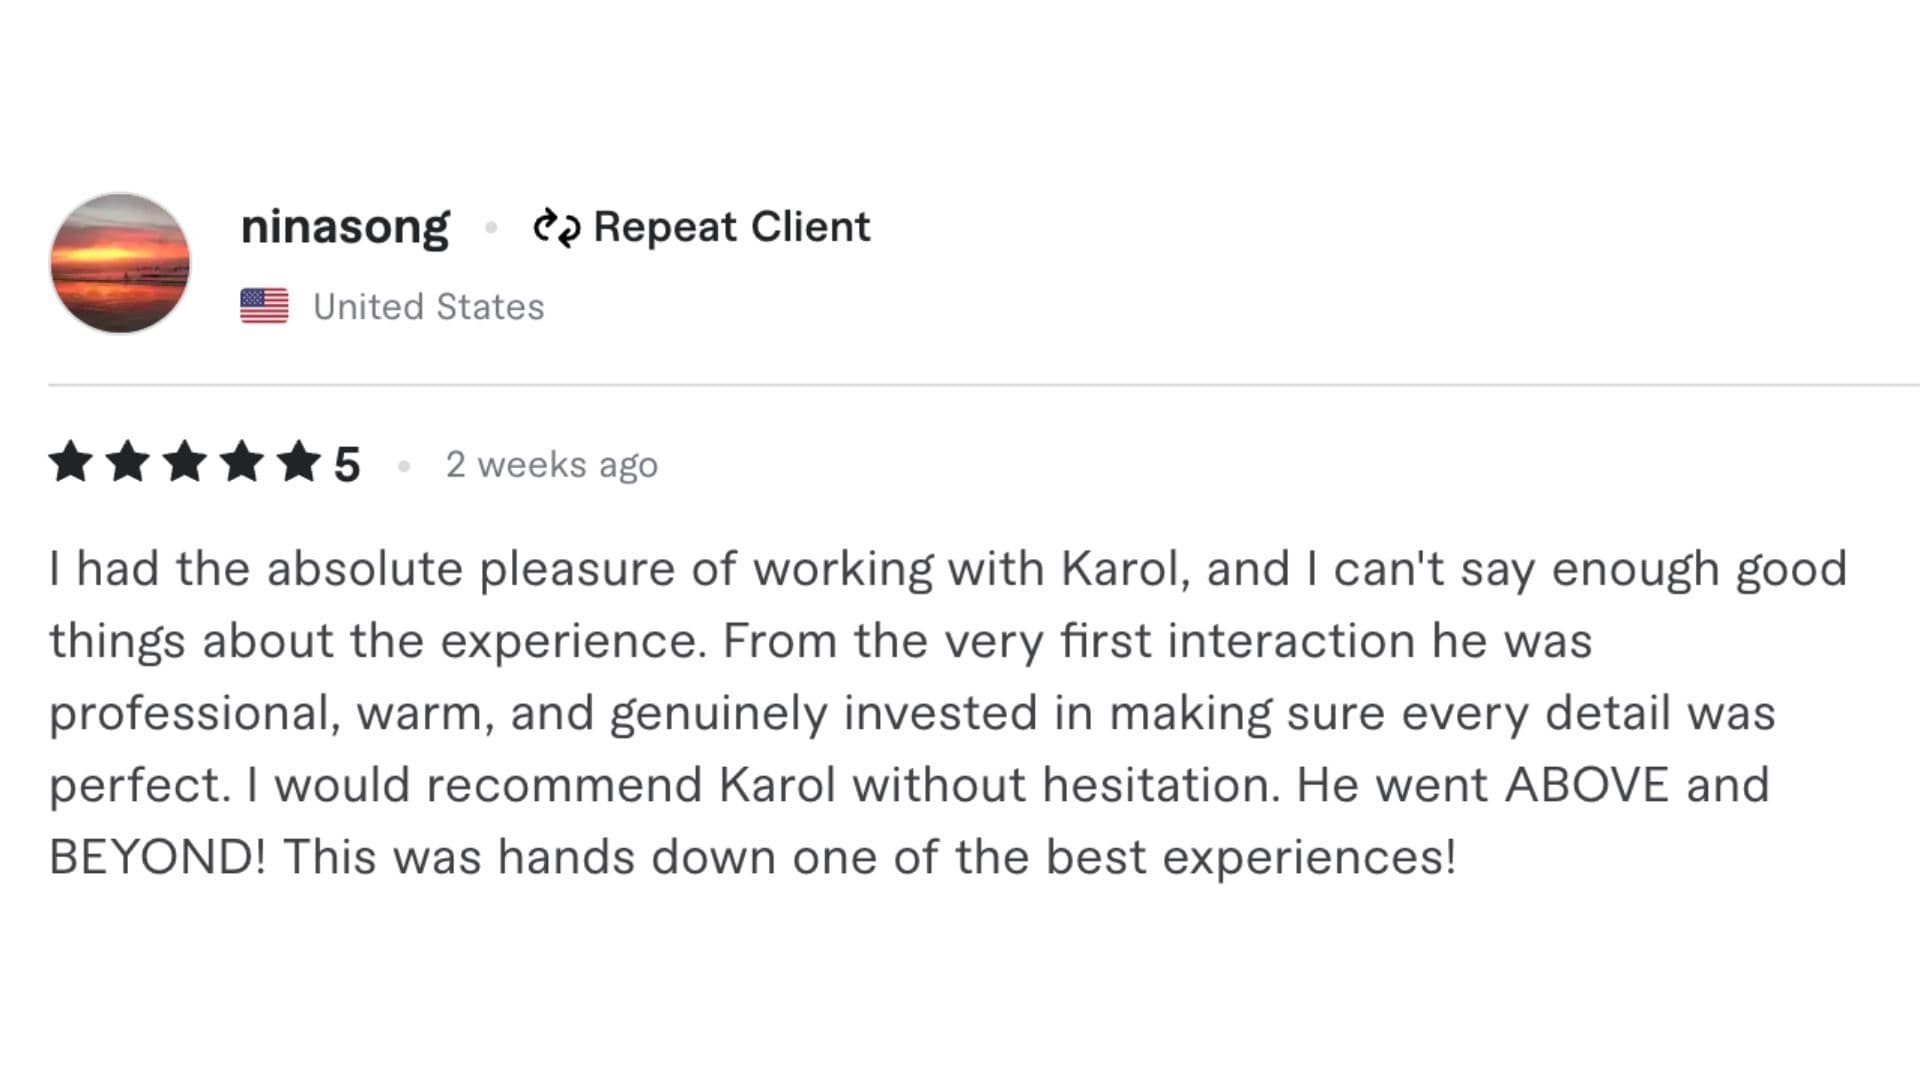Select the United States country text
The height and width of the screenshot is (1080, 1920).
tap(429, 306)
